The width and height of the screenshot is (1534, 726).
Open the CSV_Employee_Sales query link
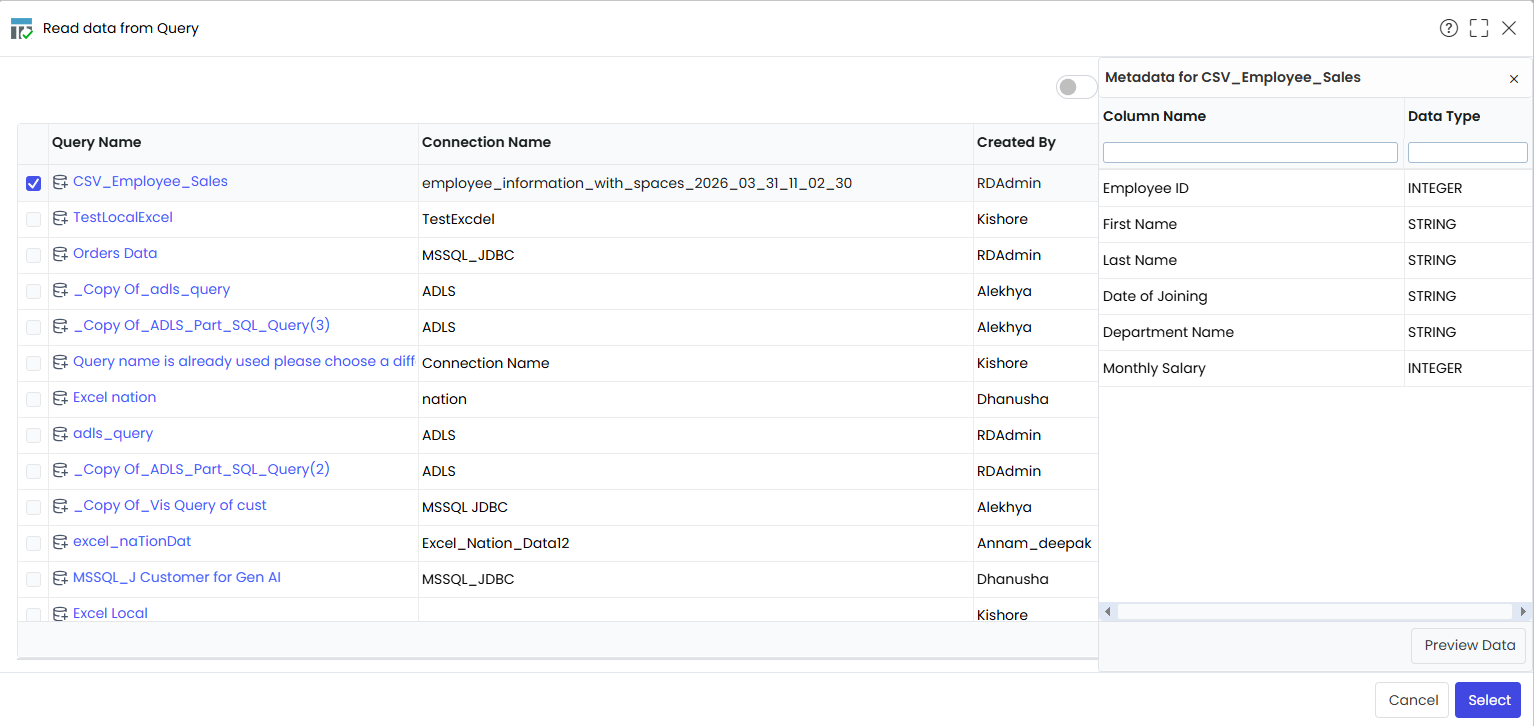pos(150,181)
